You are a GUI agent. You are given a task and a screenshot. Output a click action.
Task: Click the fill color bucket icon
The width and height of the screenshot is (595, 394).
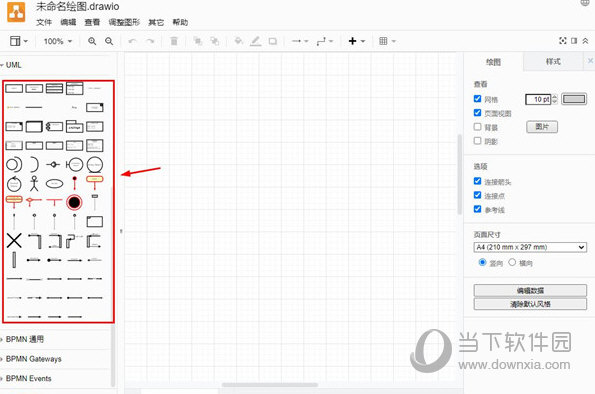pos(239,41)
